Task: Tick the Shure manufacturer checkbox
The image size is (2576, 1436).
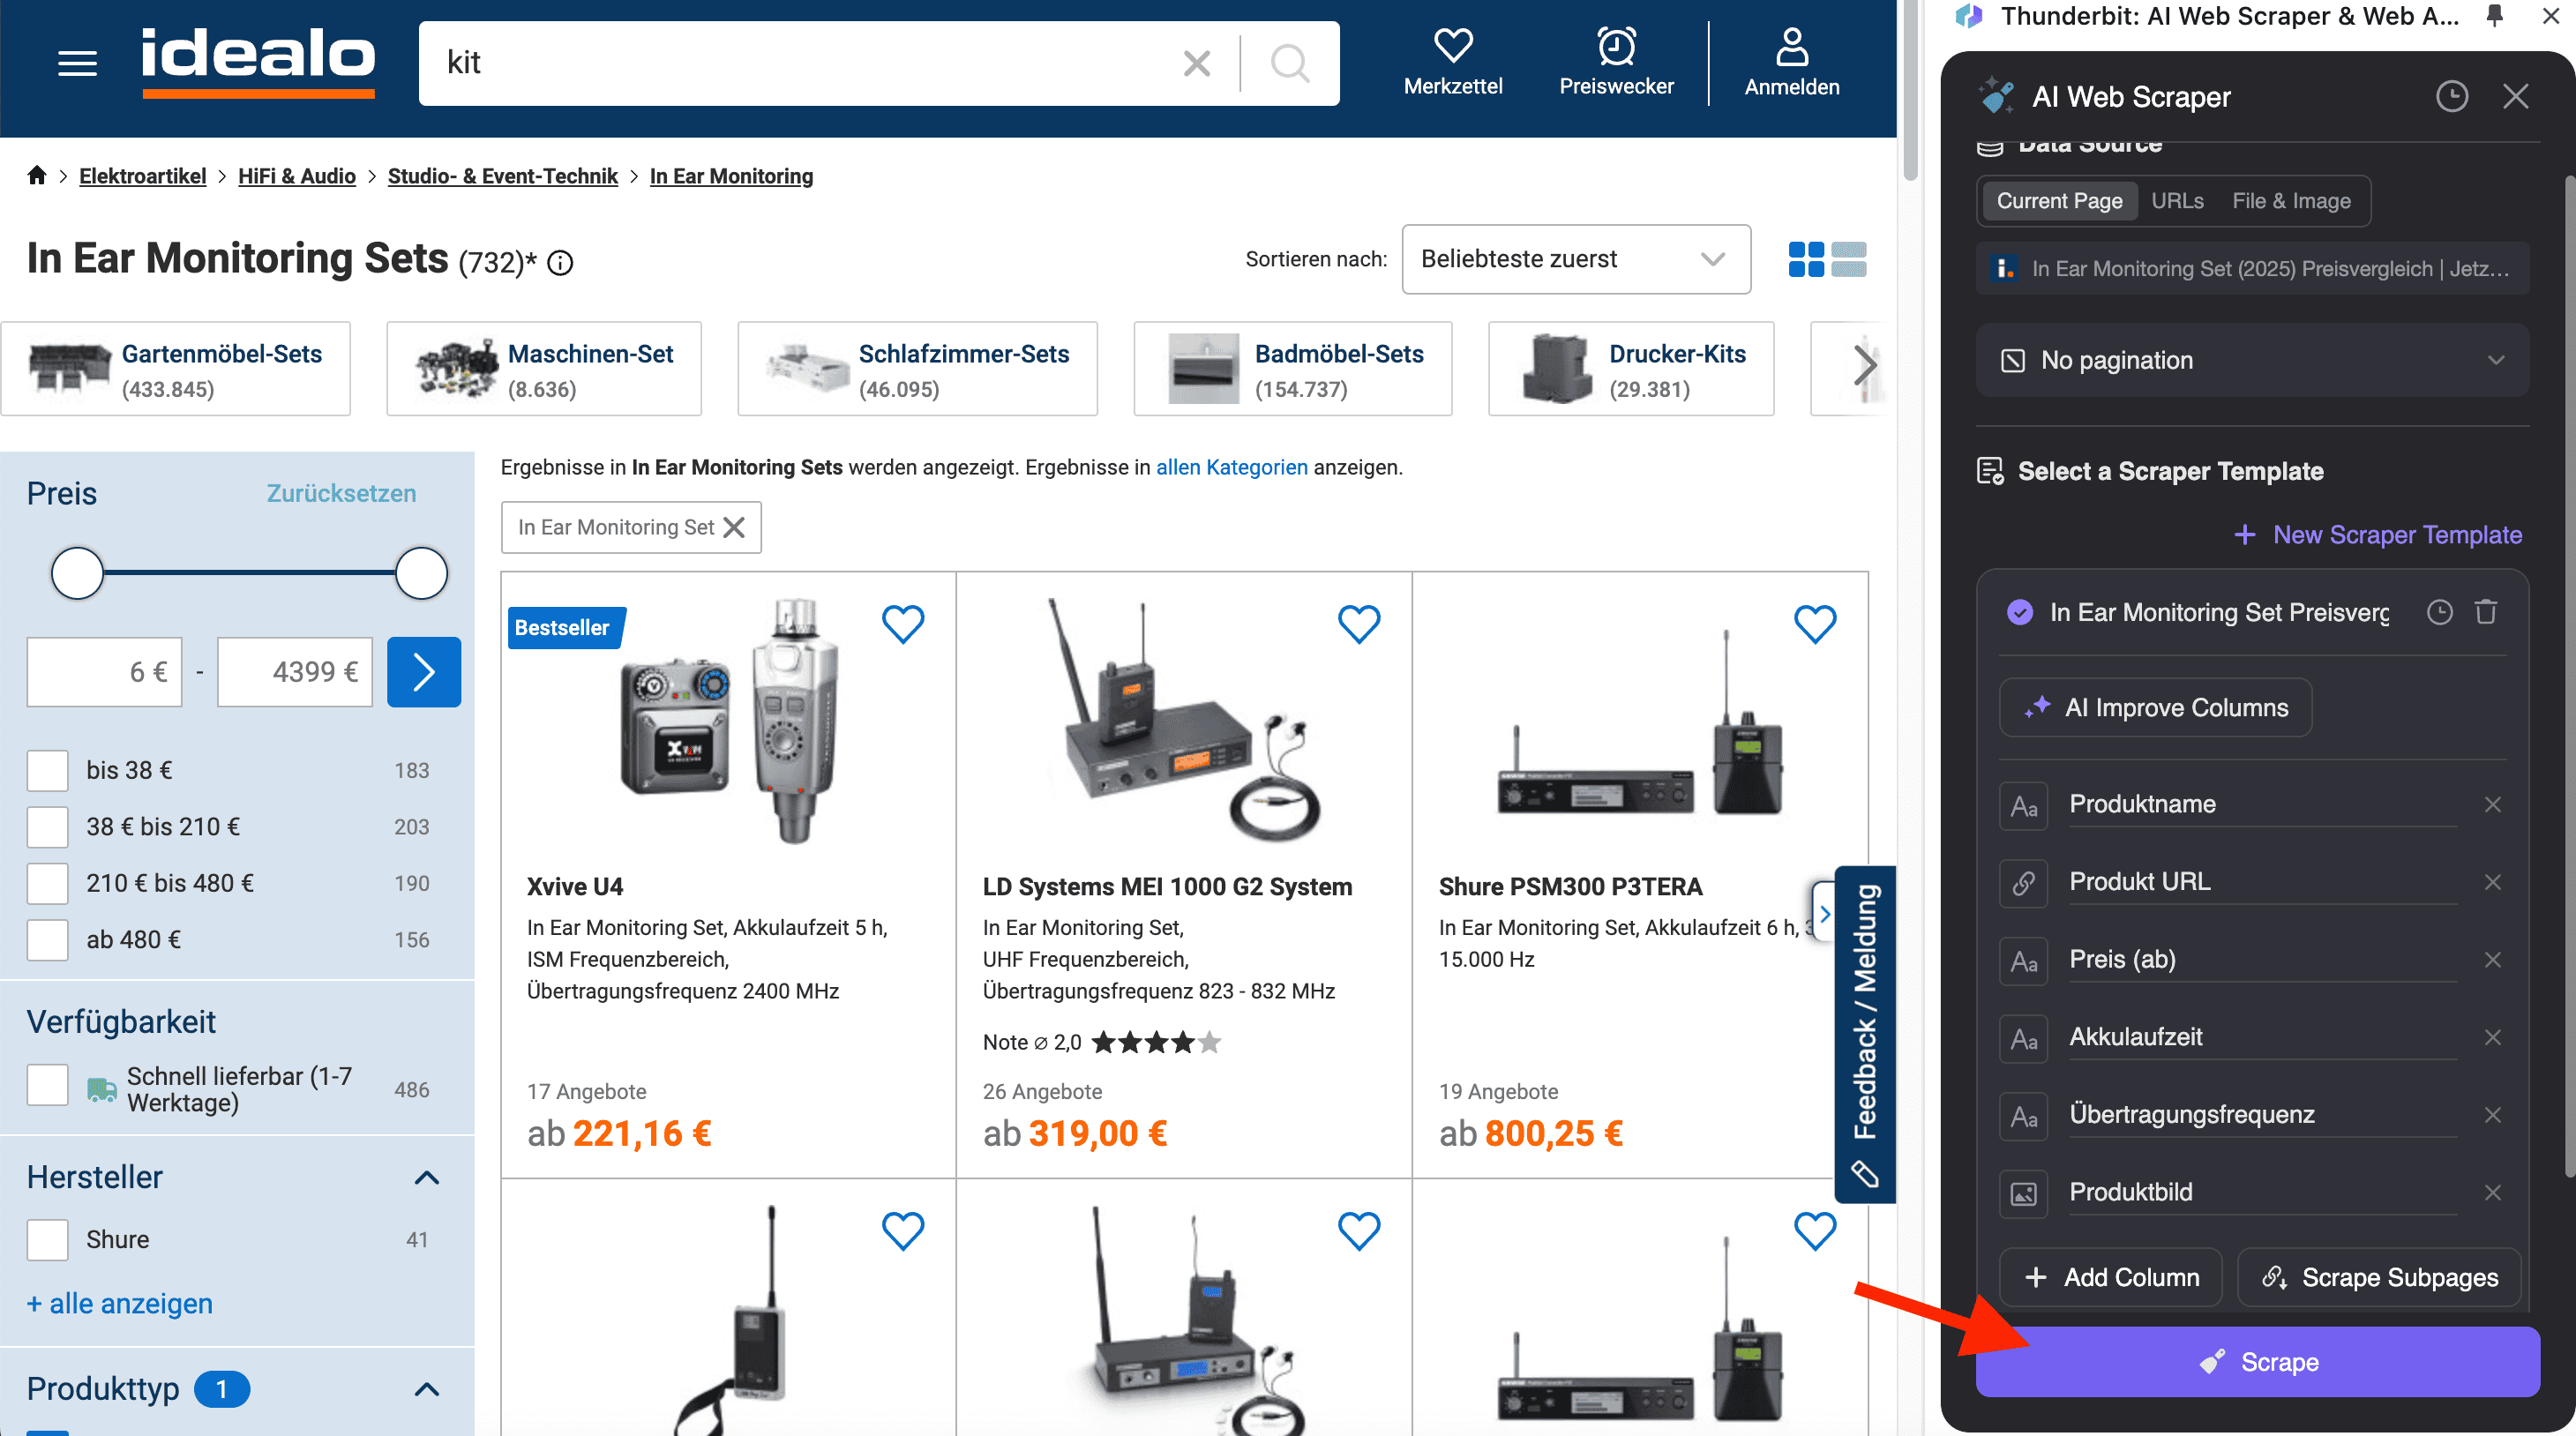Action: [x=48, y=1239]
